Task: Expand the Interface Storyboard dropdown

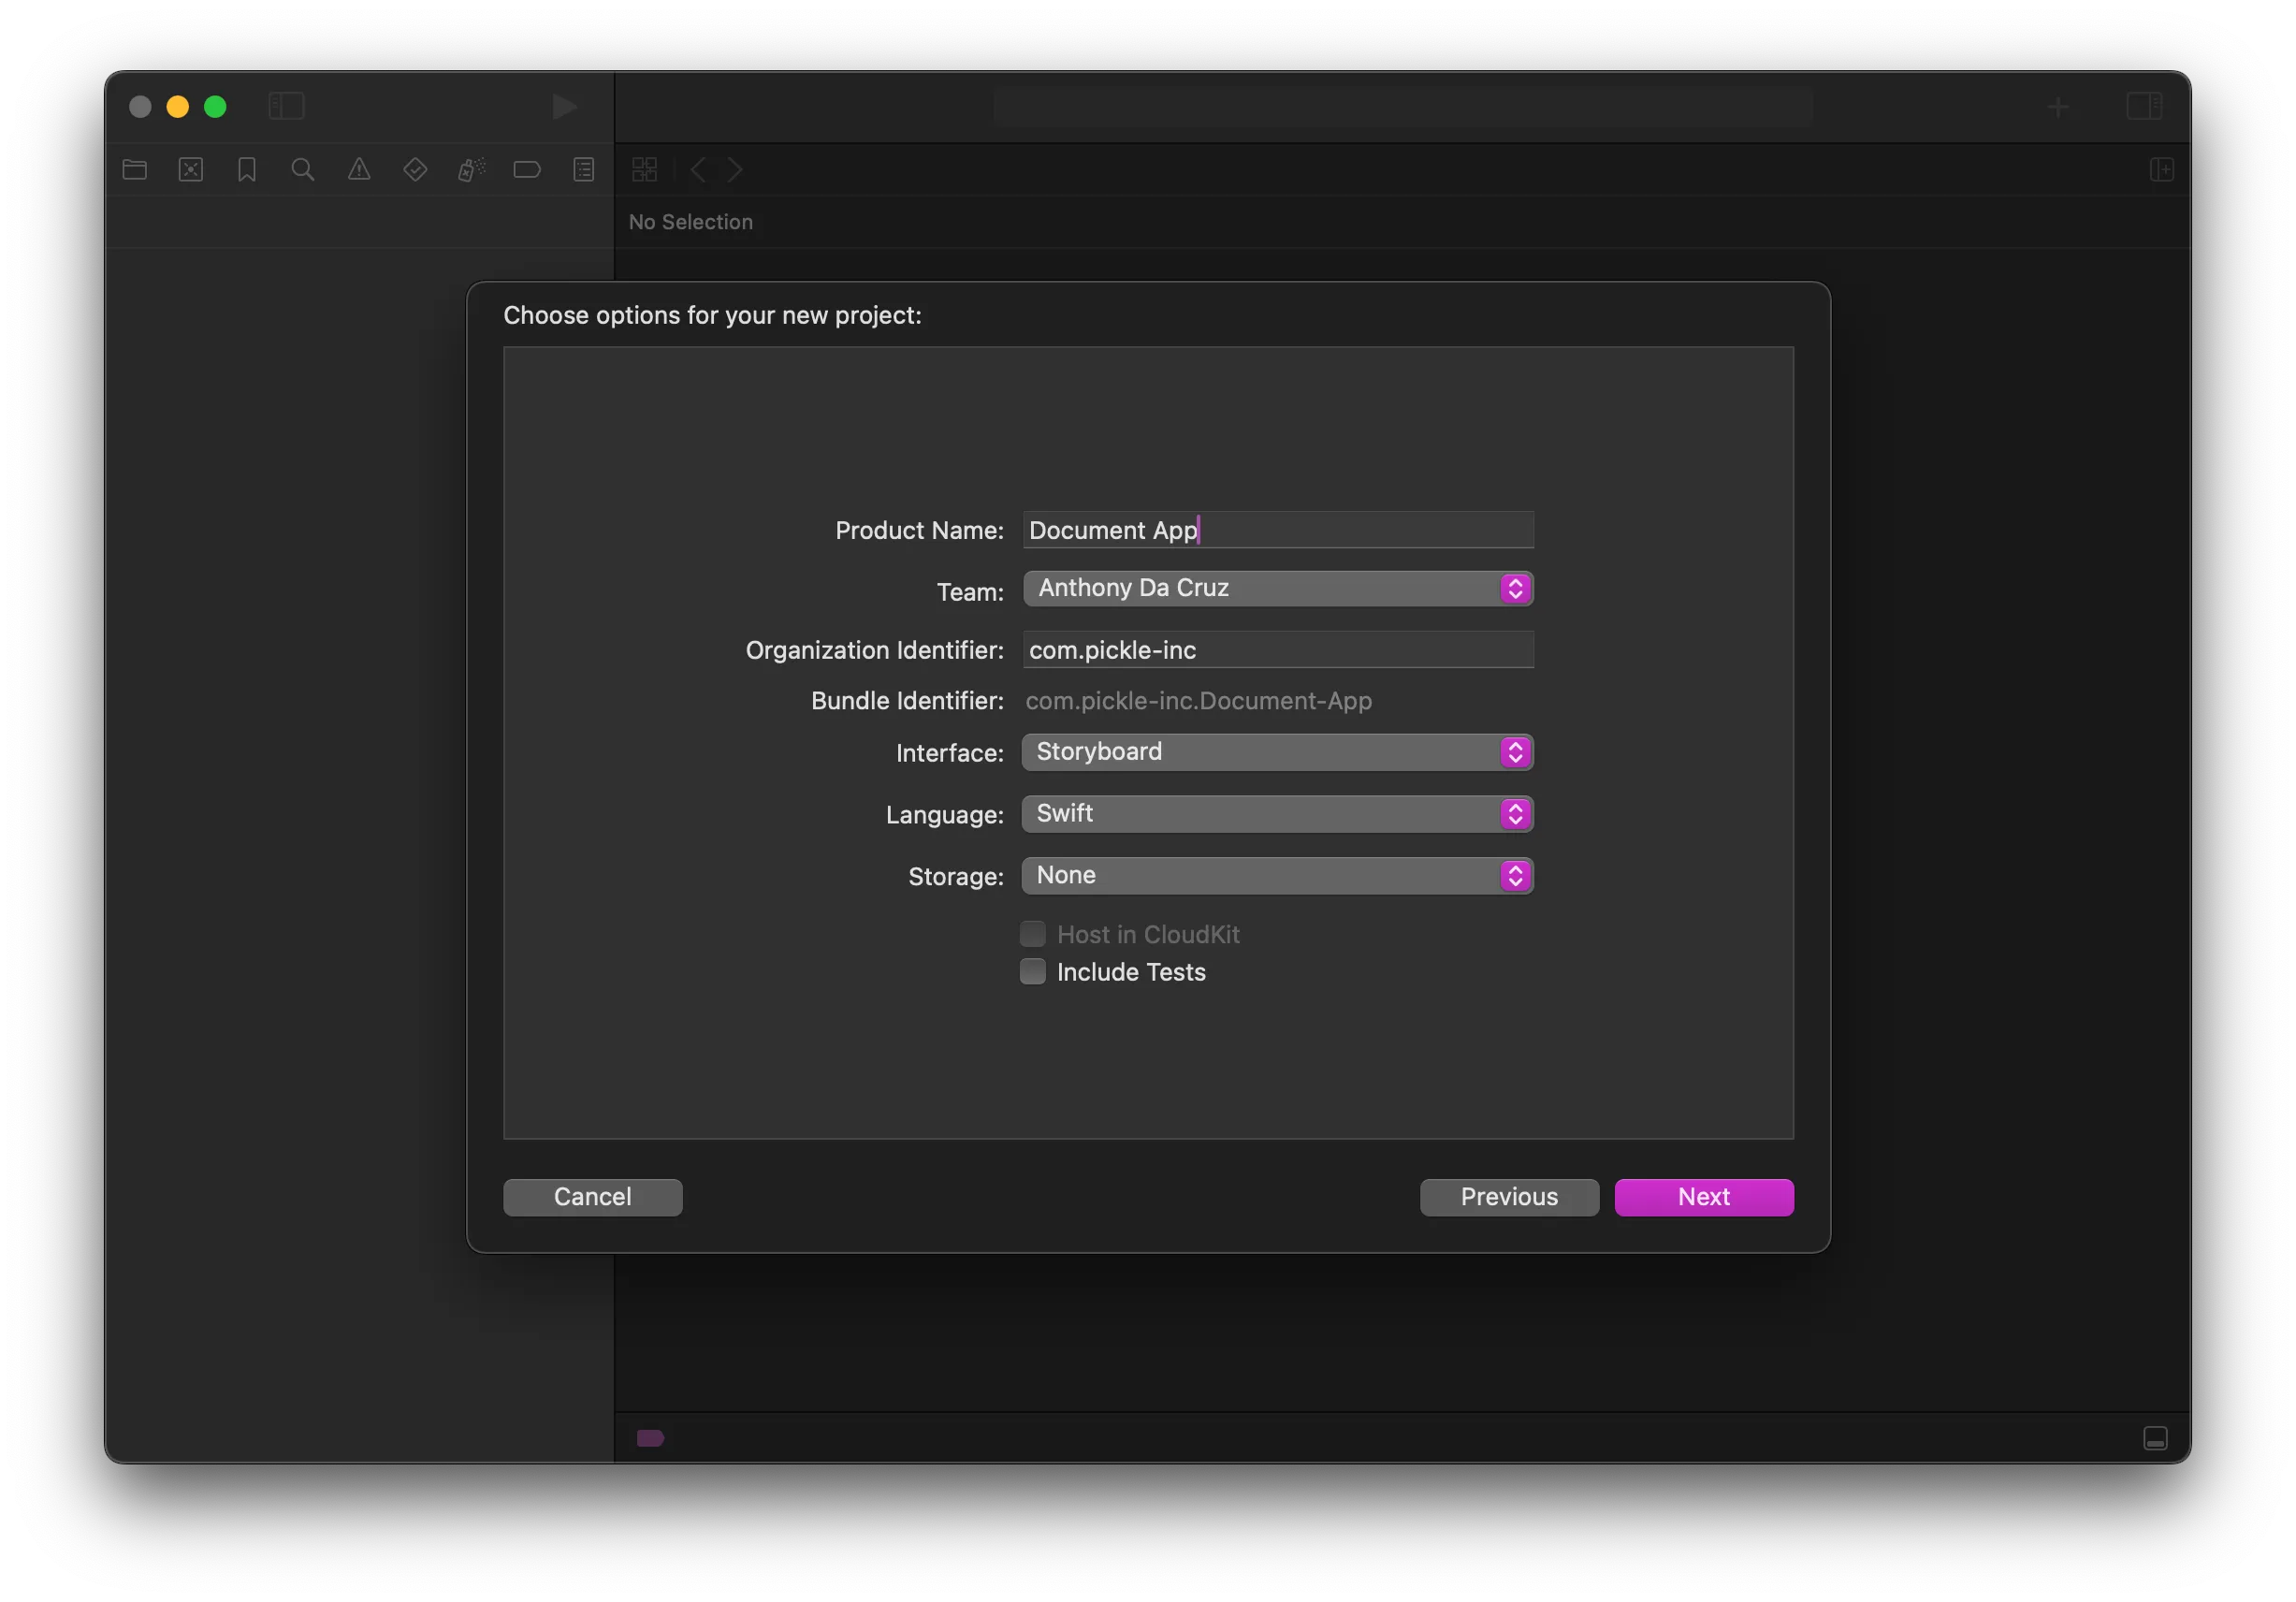Action: click(1277, 752)
